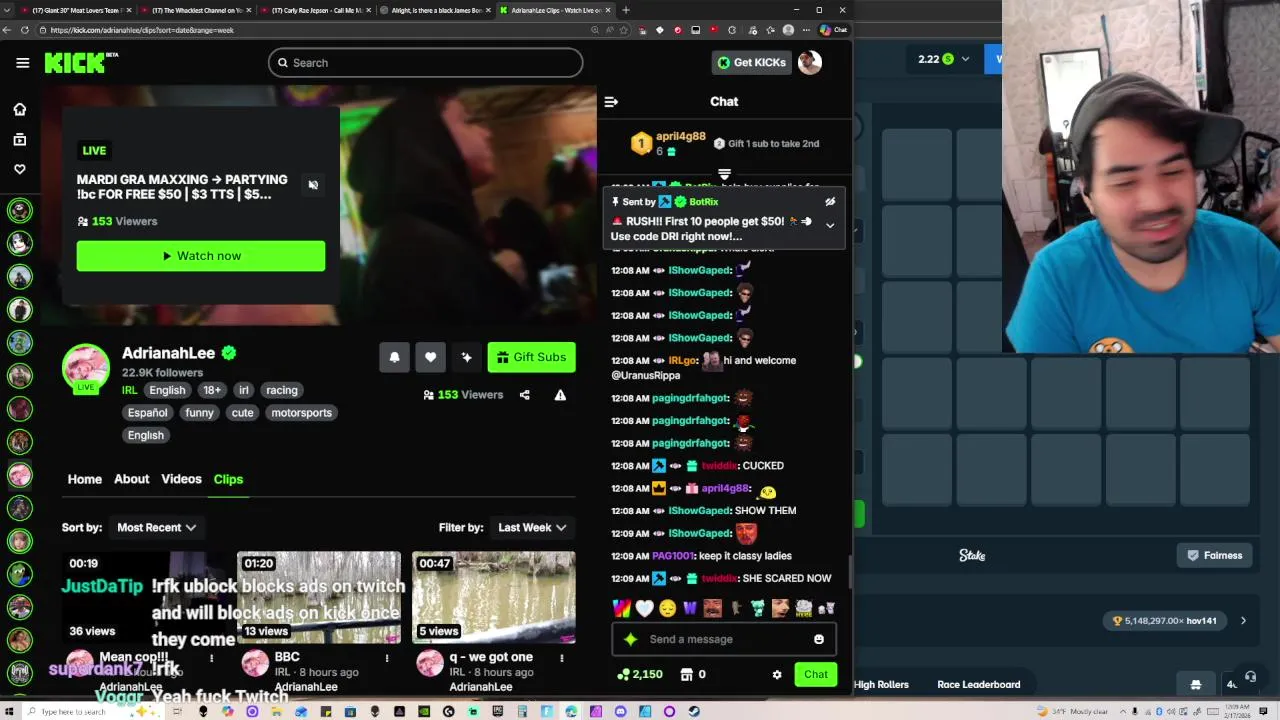Click the funny tag
The width and height of the screenshot is (1280, 720).
199,412
